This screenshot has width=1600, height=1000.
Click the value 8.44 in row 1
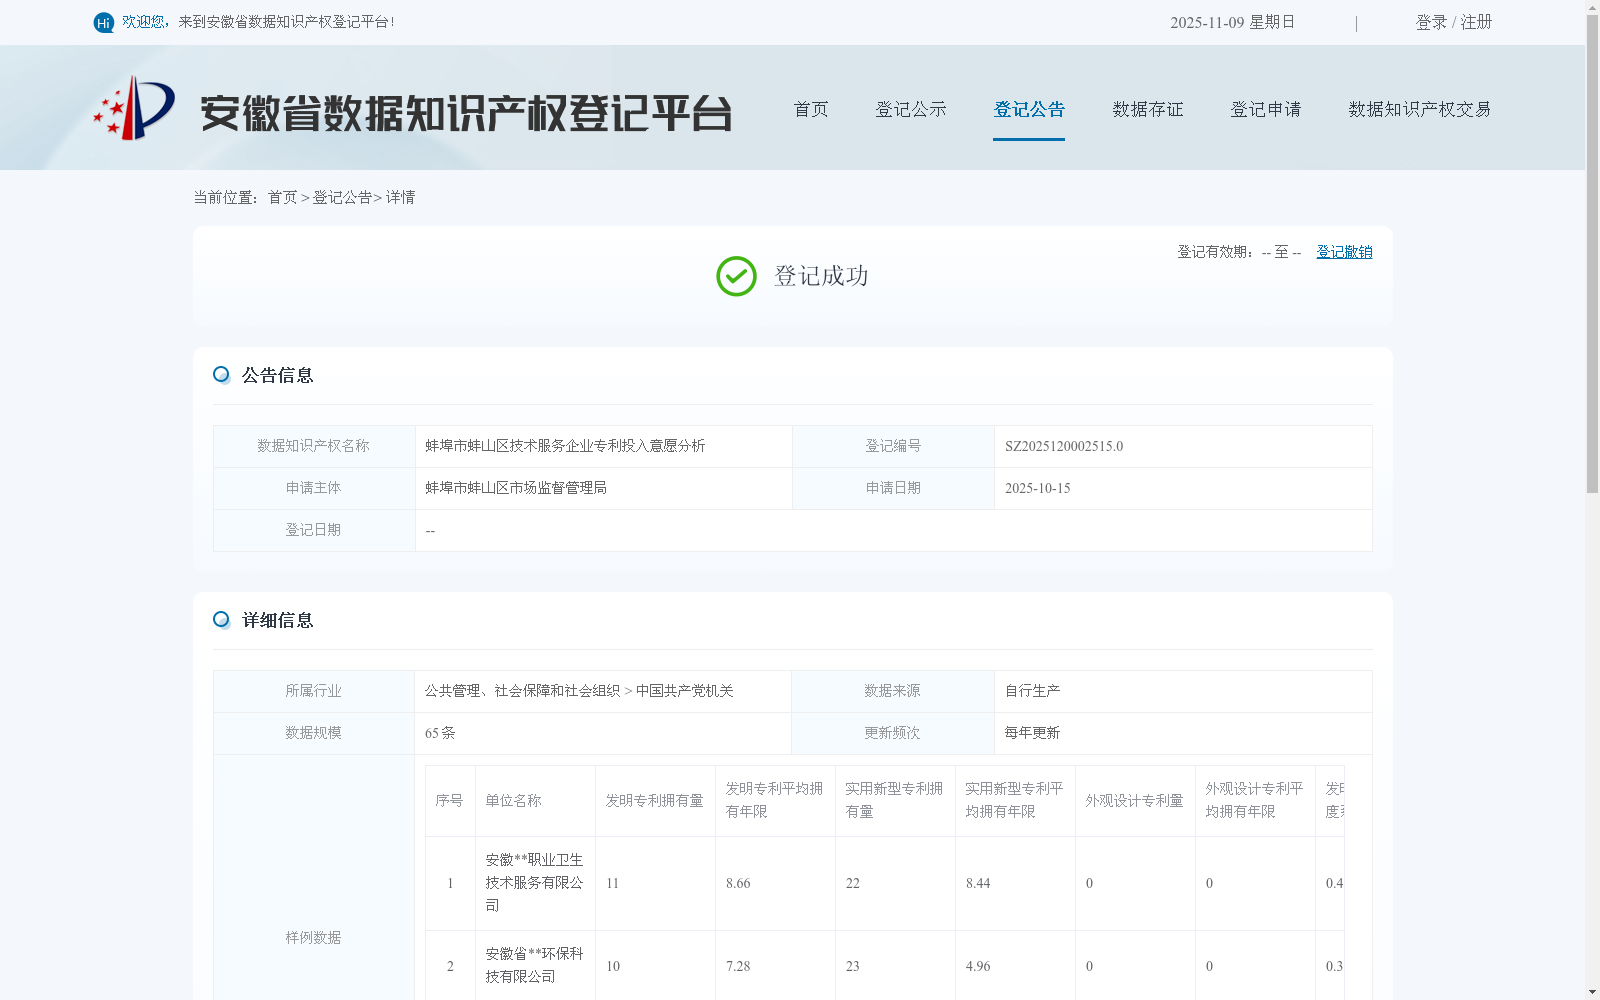click(x=978, y=884)
